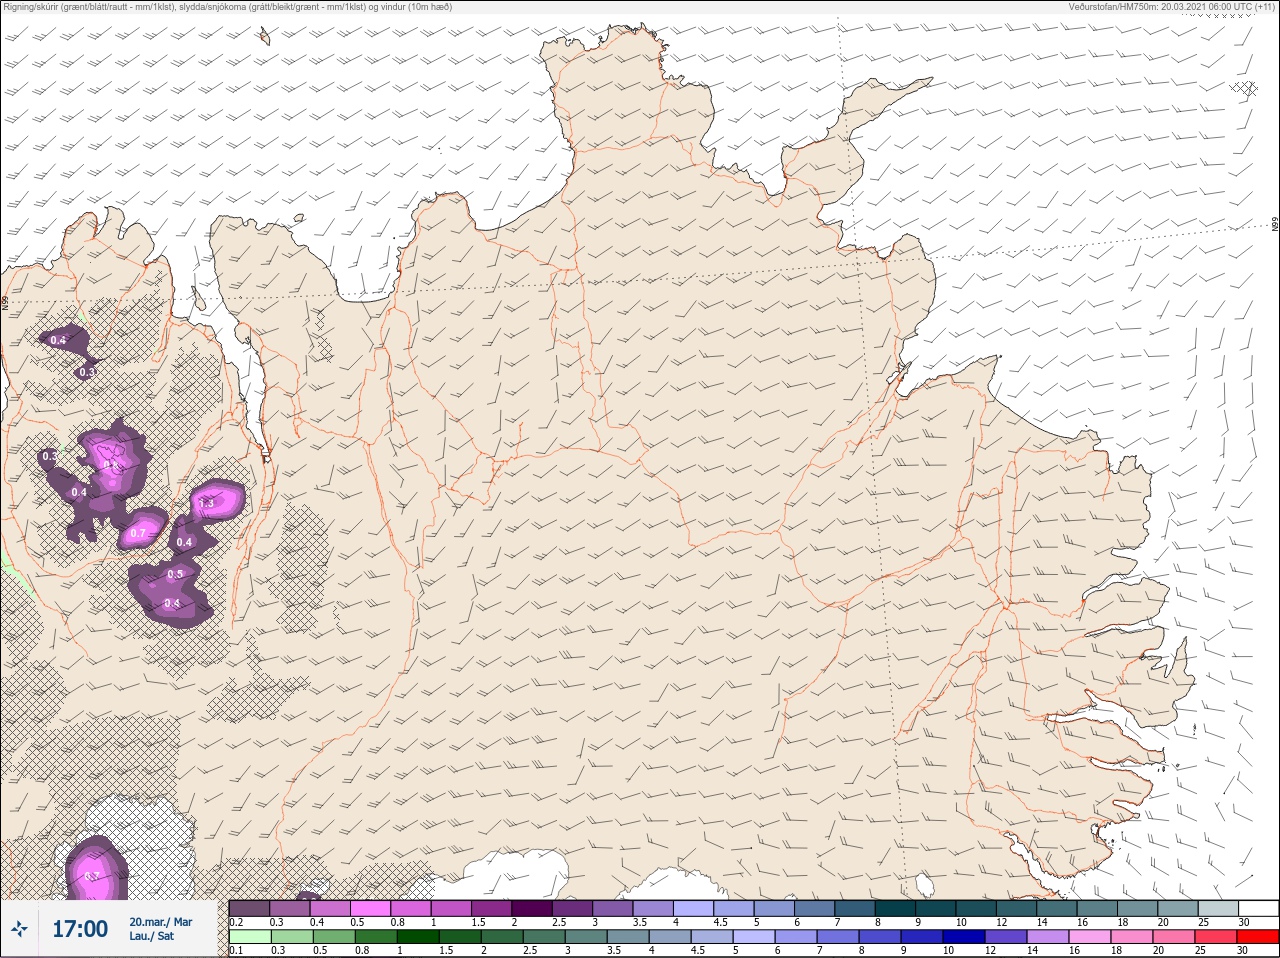Pick the upper legend darkest purple swatch labeled 2
Viewport: 1280px width, 958px height.
(533, 909)
